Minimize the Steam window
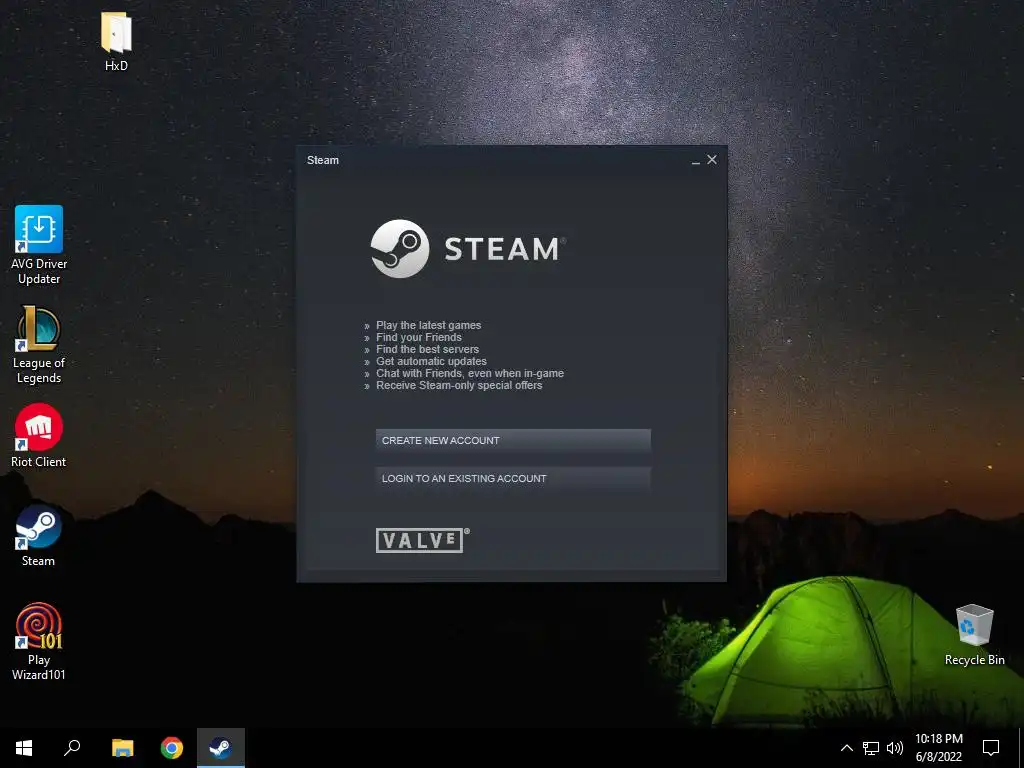Viewport: 1024px width, 768px height. (x=696, y=160)
